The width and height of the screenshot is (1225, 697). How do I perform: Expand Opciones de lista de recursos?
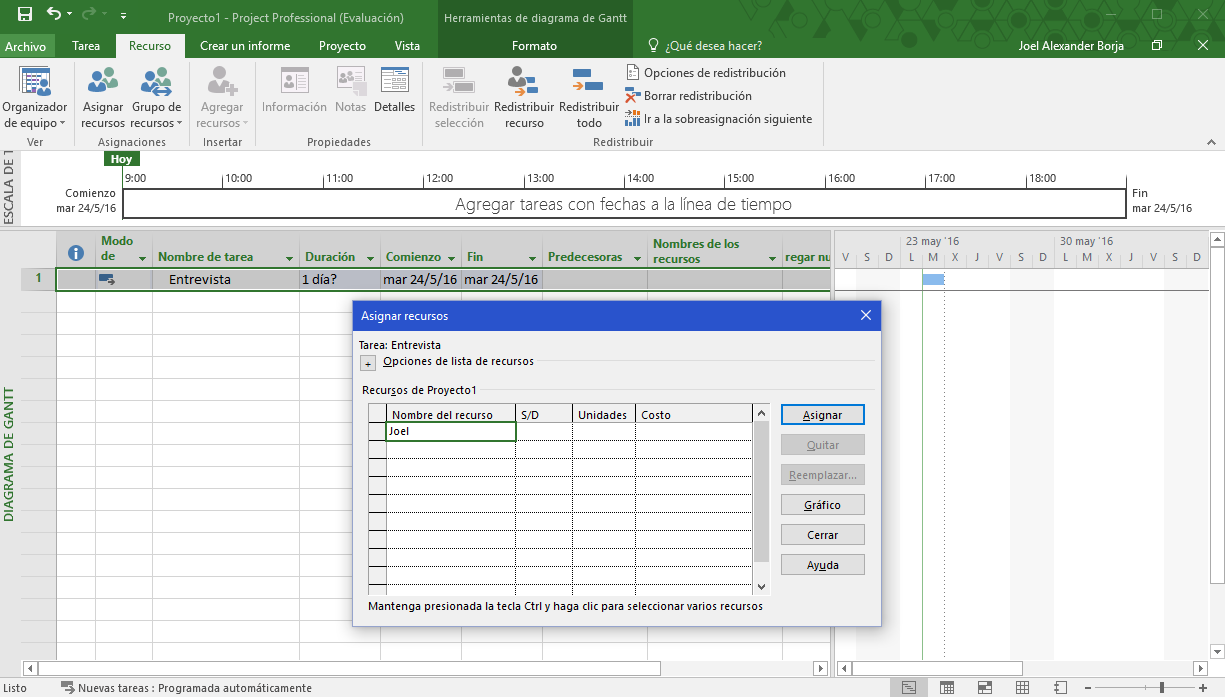(367, 363)
